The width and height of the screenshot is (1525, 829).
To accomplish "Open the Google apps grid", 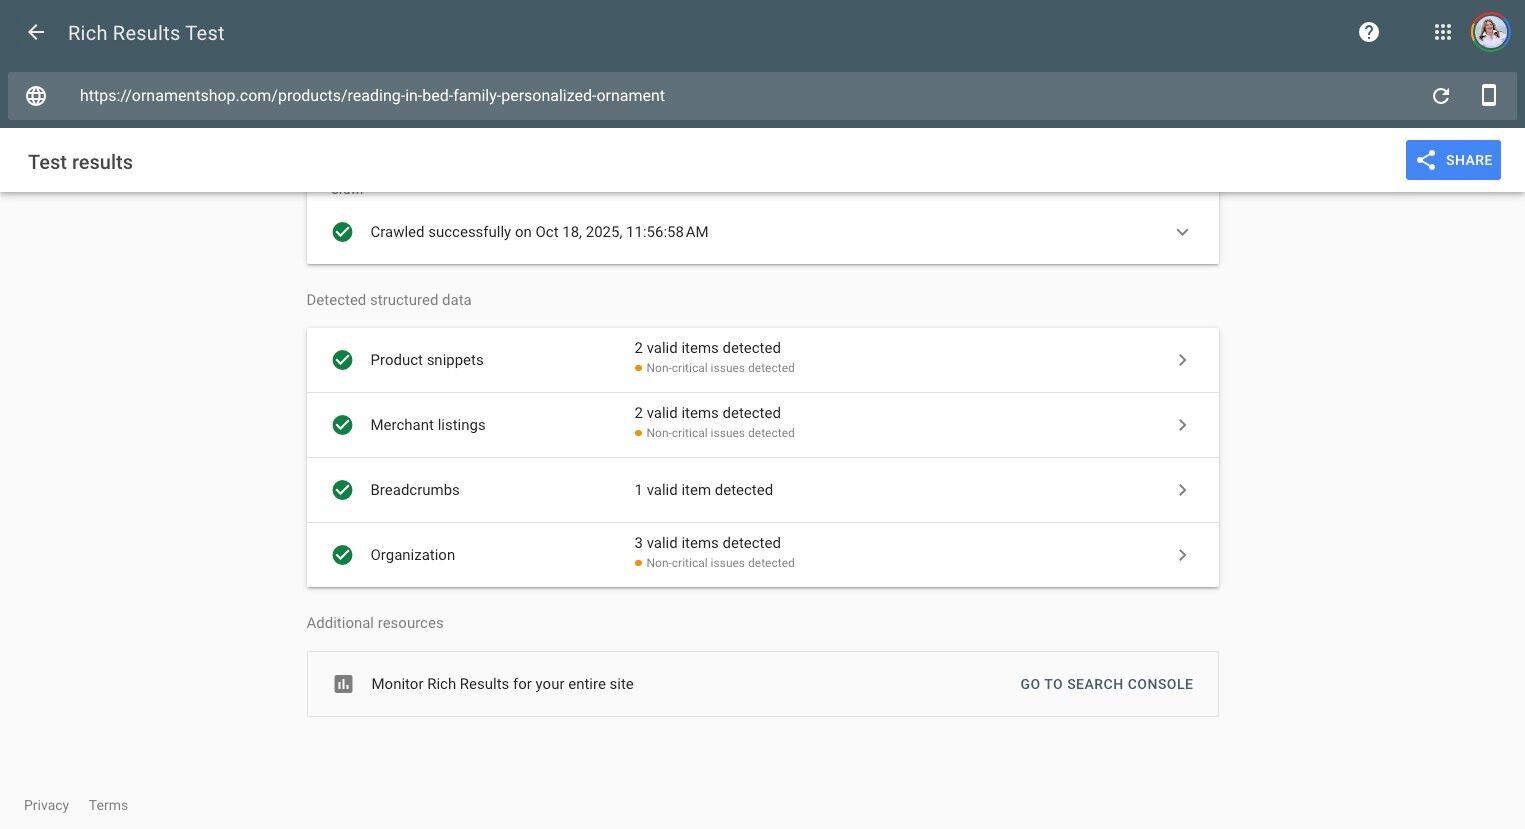I will 1442,33.
